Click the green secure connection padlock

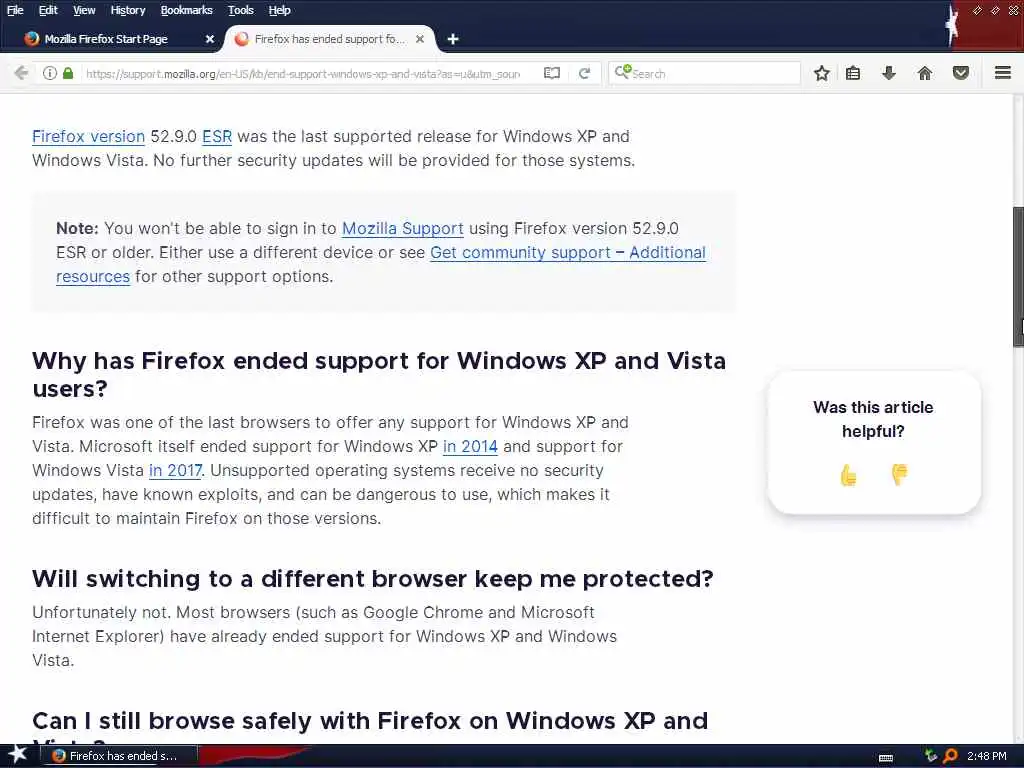pos(68,73)
